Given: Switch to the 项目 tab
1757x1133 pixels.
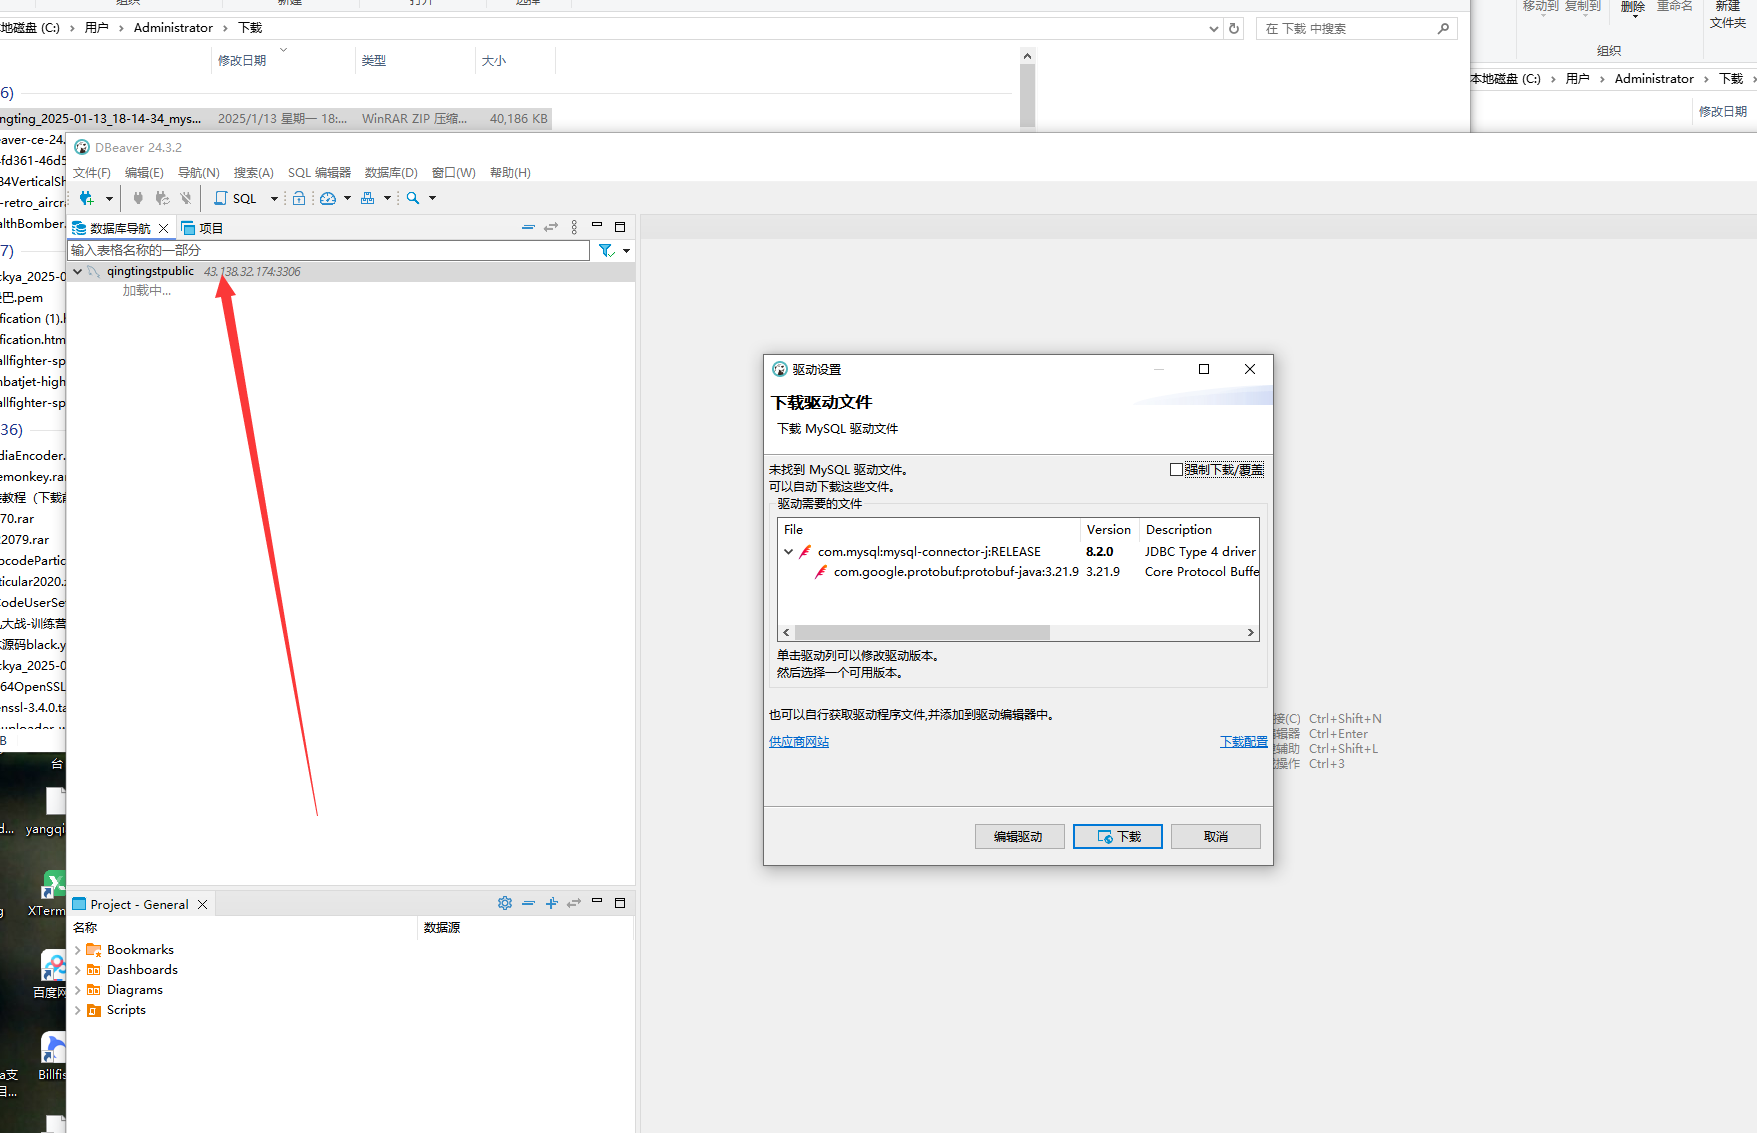Looking at the screenshot, I should coord(203,228).
